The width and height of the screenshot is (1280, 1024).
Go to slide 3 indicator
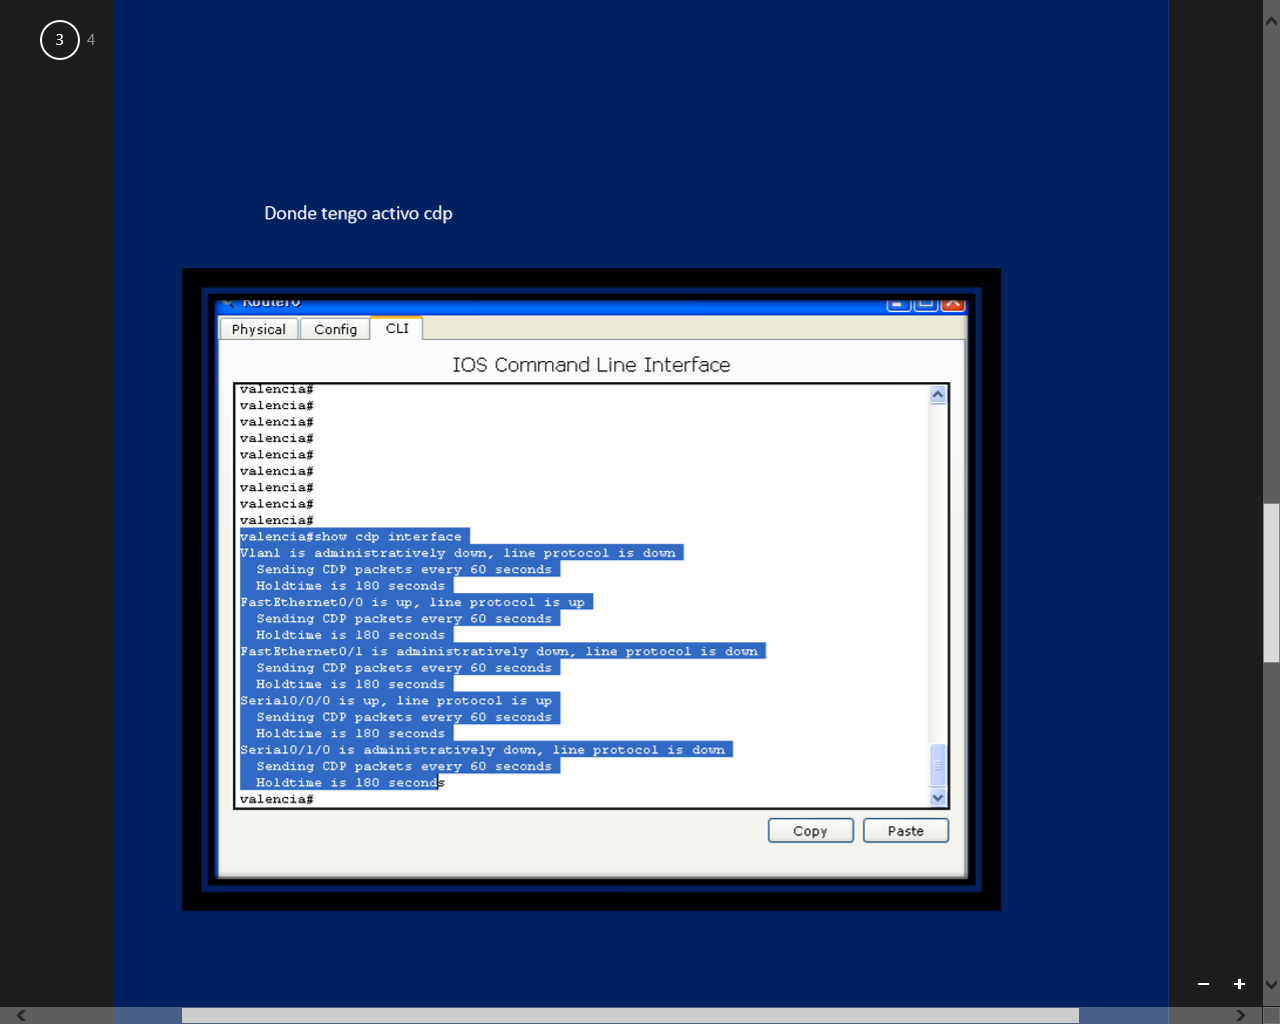click(60, 40)
